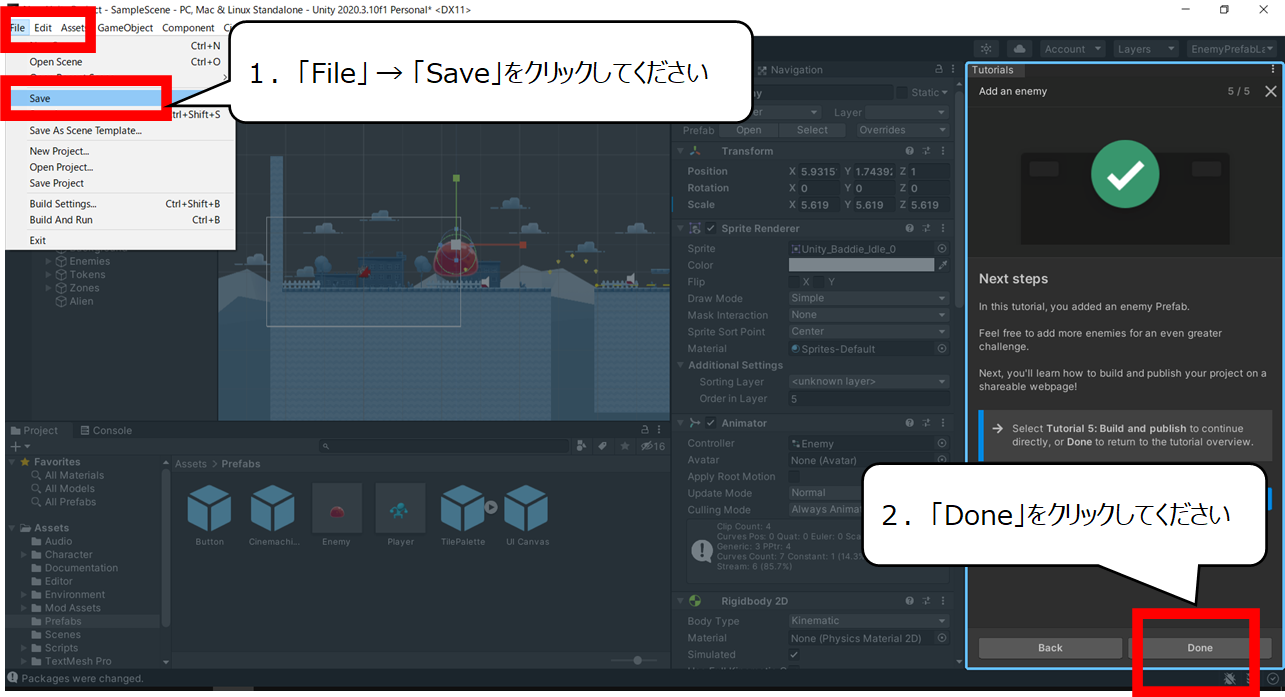Open Transform component help icon

click(909, 151)
